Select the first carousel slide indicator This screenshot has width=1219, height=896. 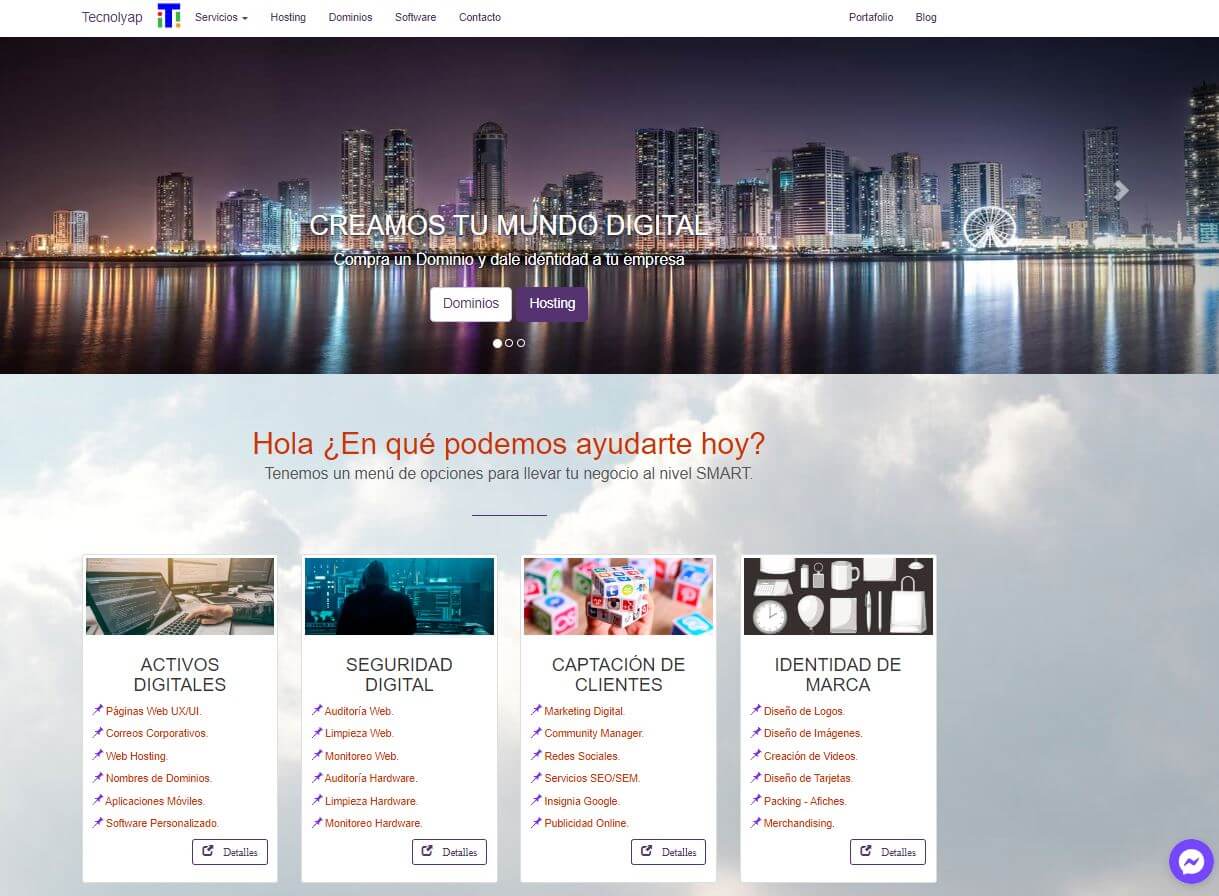tap(497, 343)
